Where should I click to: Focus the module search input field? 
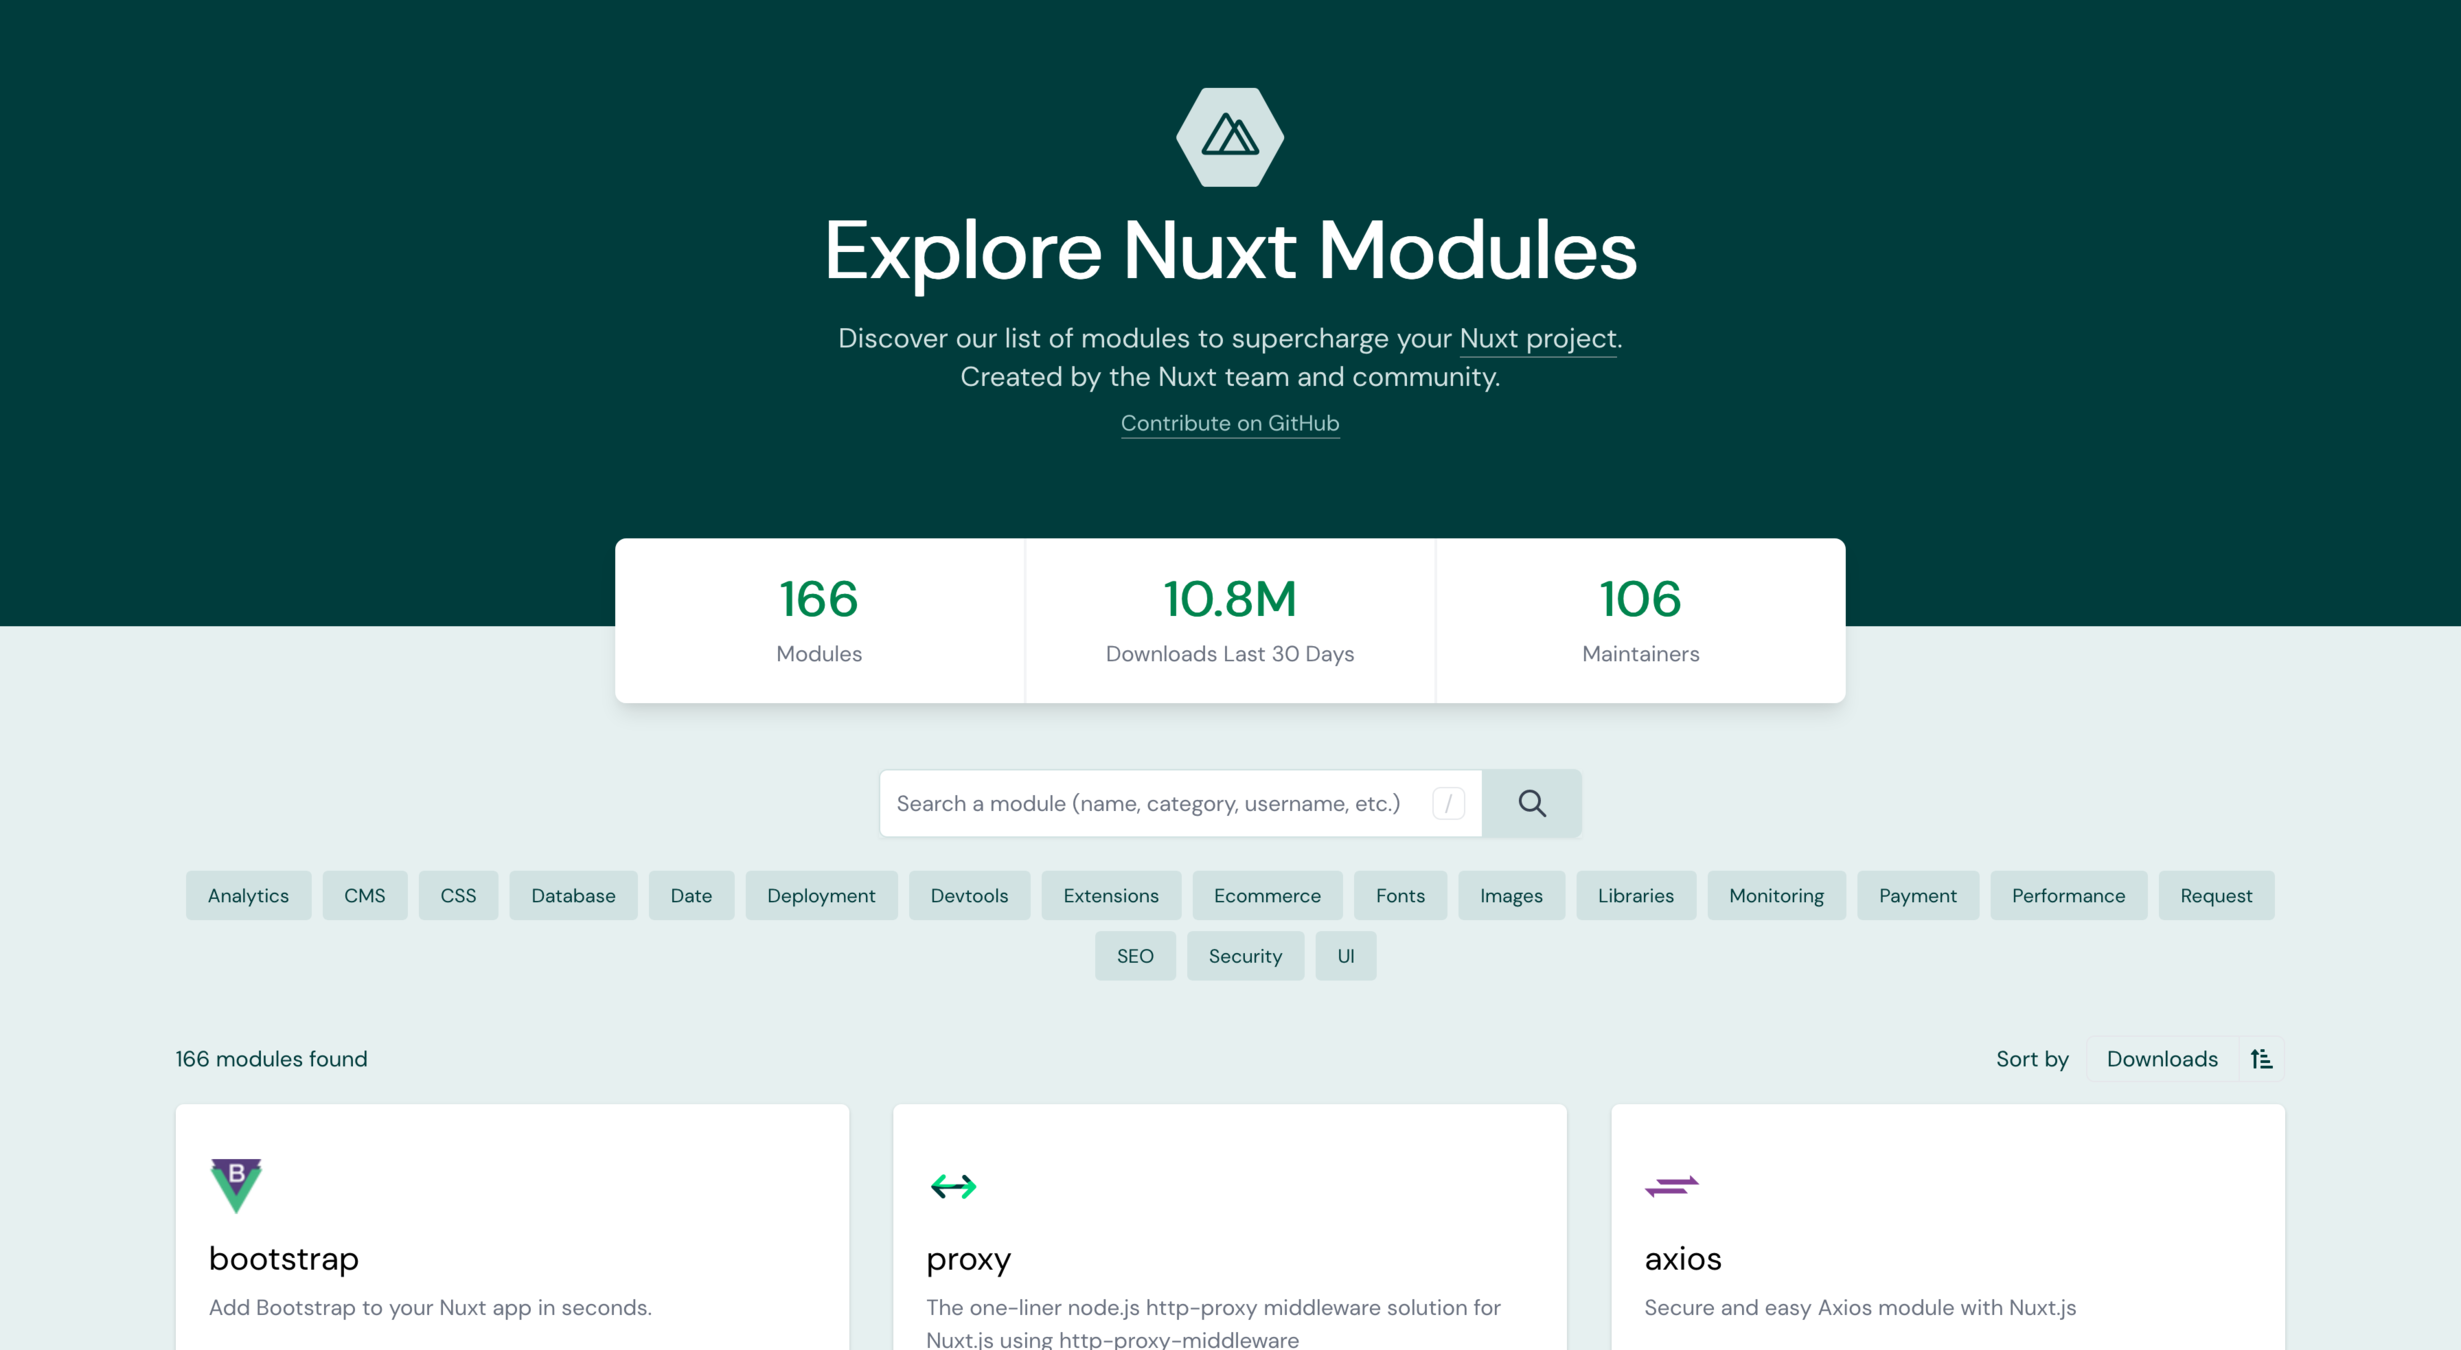click(x=1150, y=803)
